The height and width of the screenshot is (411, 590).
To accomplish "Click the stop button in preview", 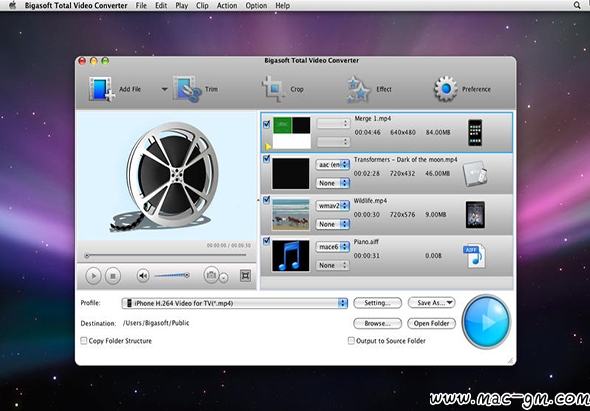I will pyautogui.click(x=113, y=276).
